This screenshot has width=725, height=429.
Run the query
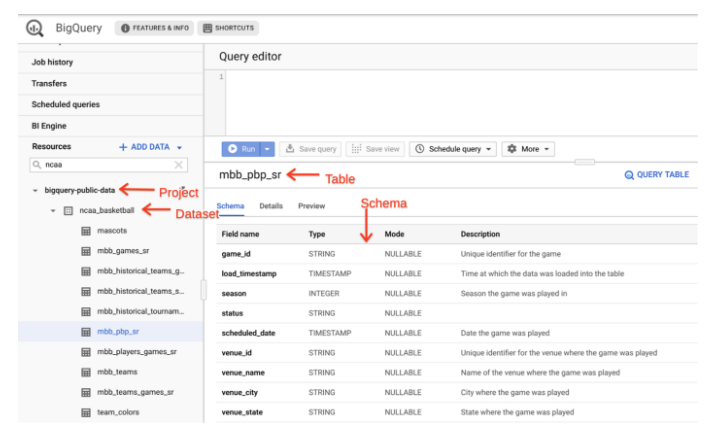pos(241,149)
